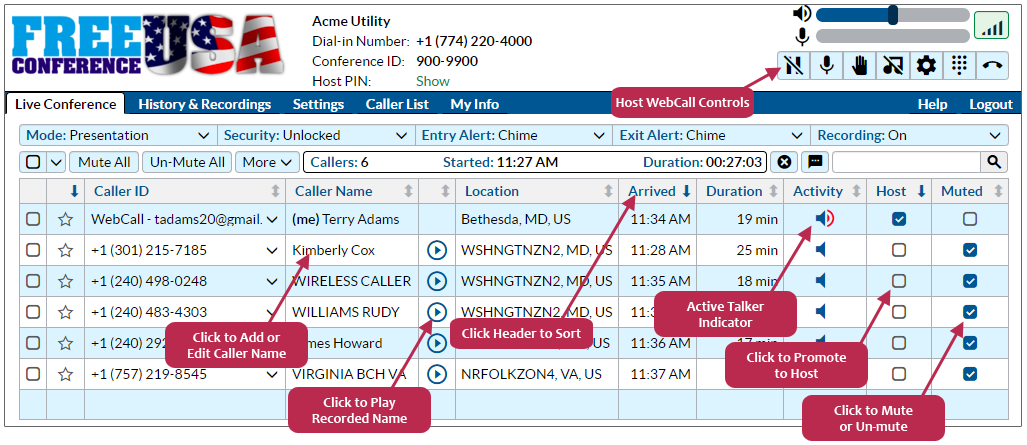Screen dimensions: 1027x445
Task: Check Host box for WIRELESS CALLER
Action: click(x=899, y=281)
